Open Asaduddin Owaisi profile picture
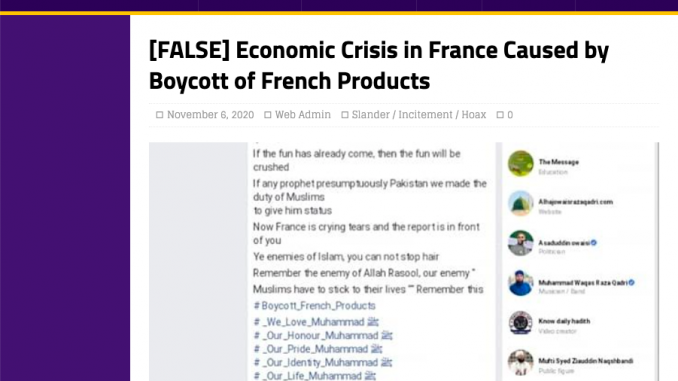 click(x=521, y=243)
